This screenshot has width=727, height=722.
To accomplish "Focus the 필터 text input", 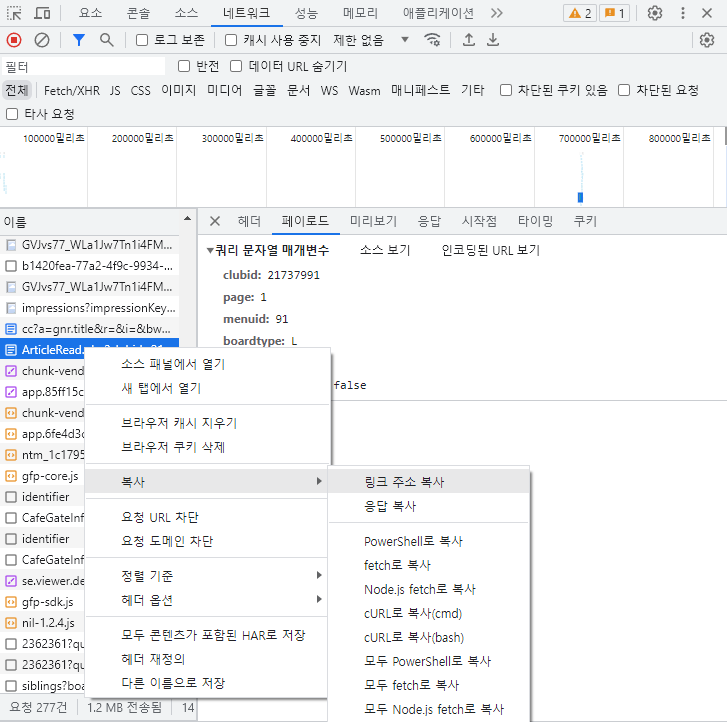I will (83, 66).
